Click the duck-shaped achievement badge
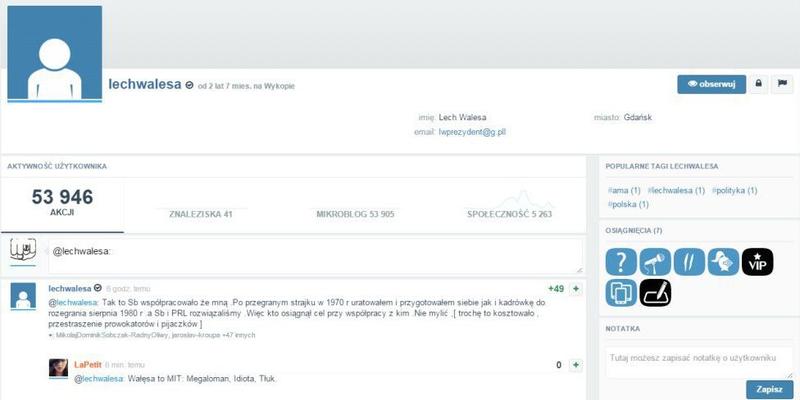The width and height of the screenshot is (800, 400). tap(723, 262)
